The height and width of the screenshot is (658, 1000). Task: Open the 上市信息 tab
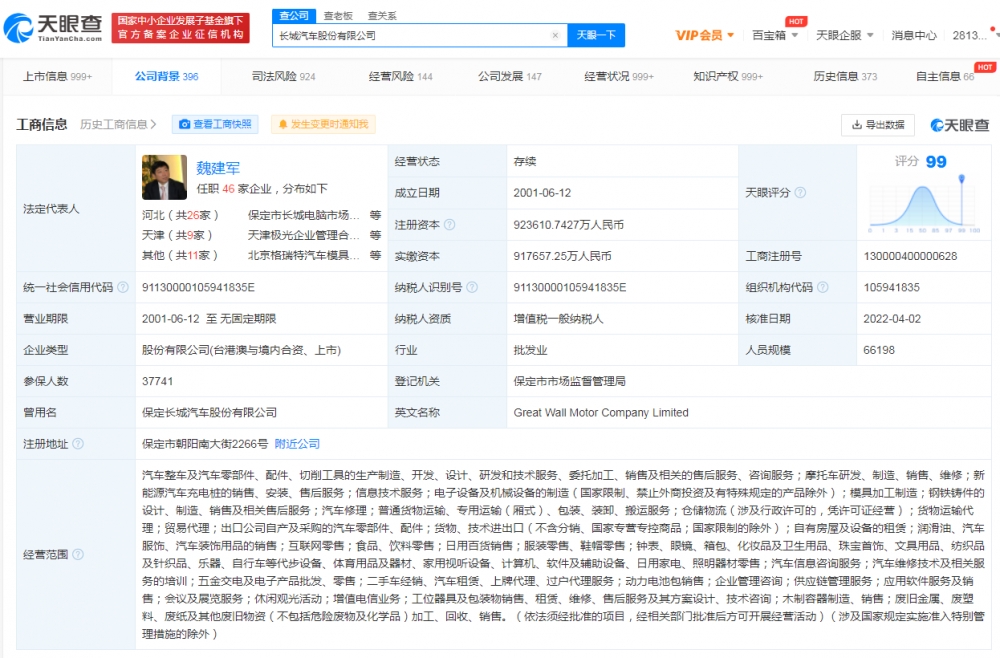[x=57, y=77]
